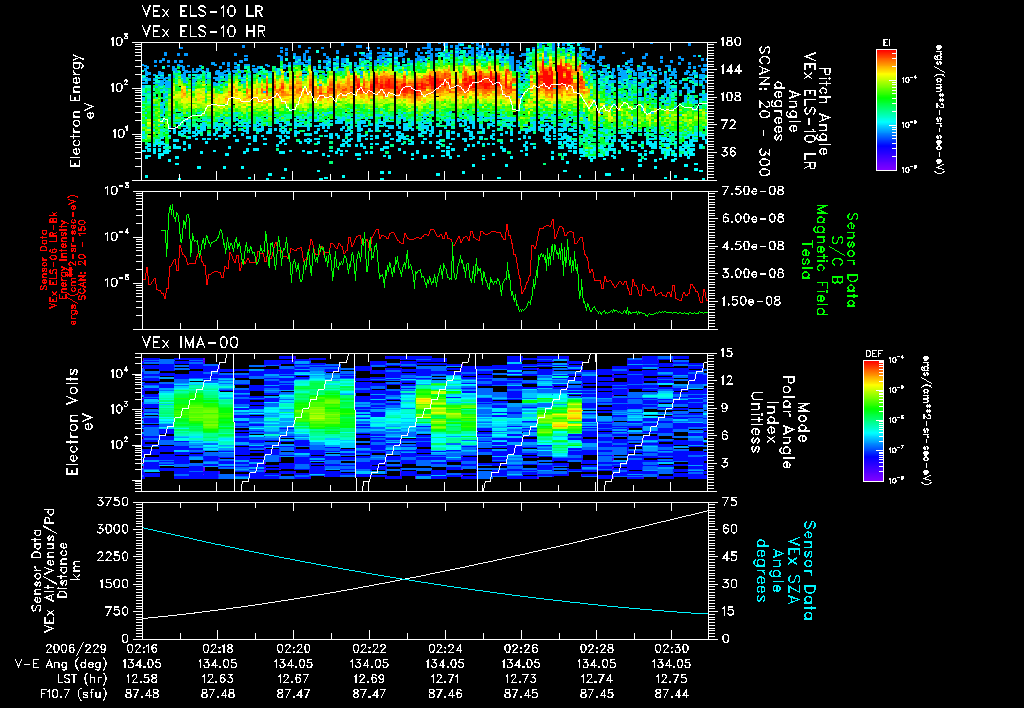This screenshot has width=1024, height=708.
Task: Click the 'V-E Ang (deg)' row label
Action: 61,664
